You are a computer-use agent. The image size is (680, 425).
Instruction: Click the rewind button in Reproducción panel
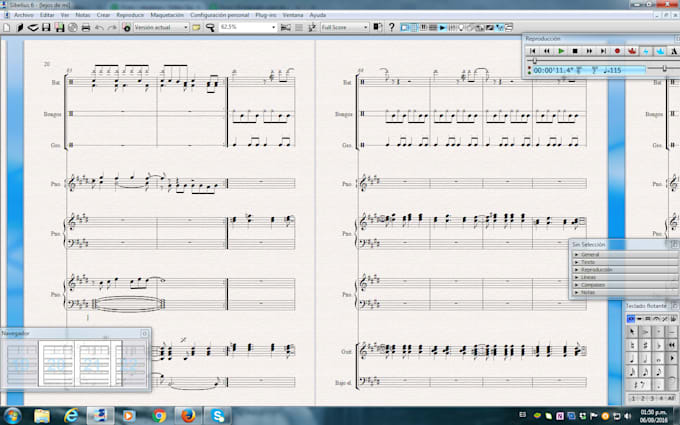[x=547, y=51]
